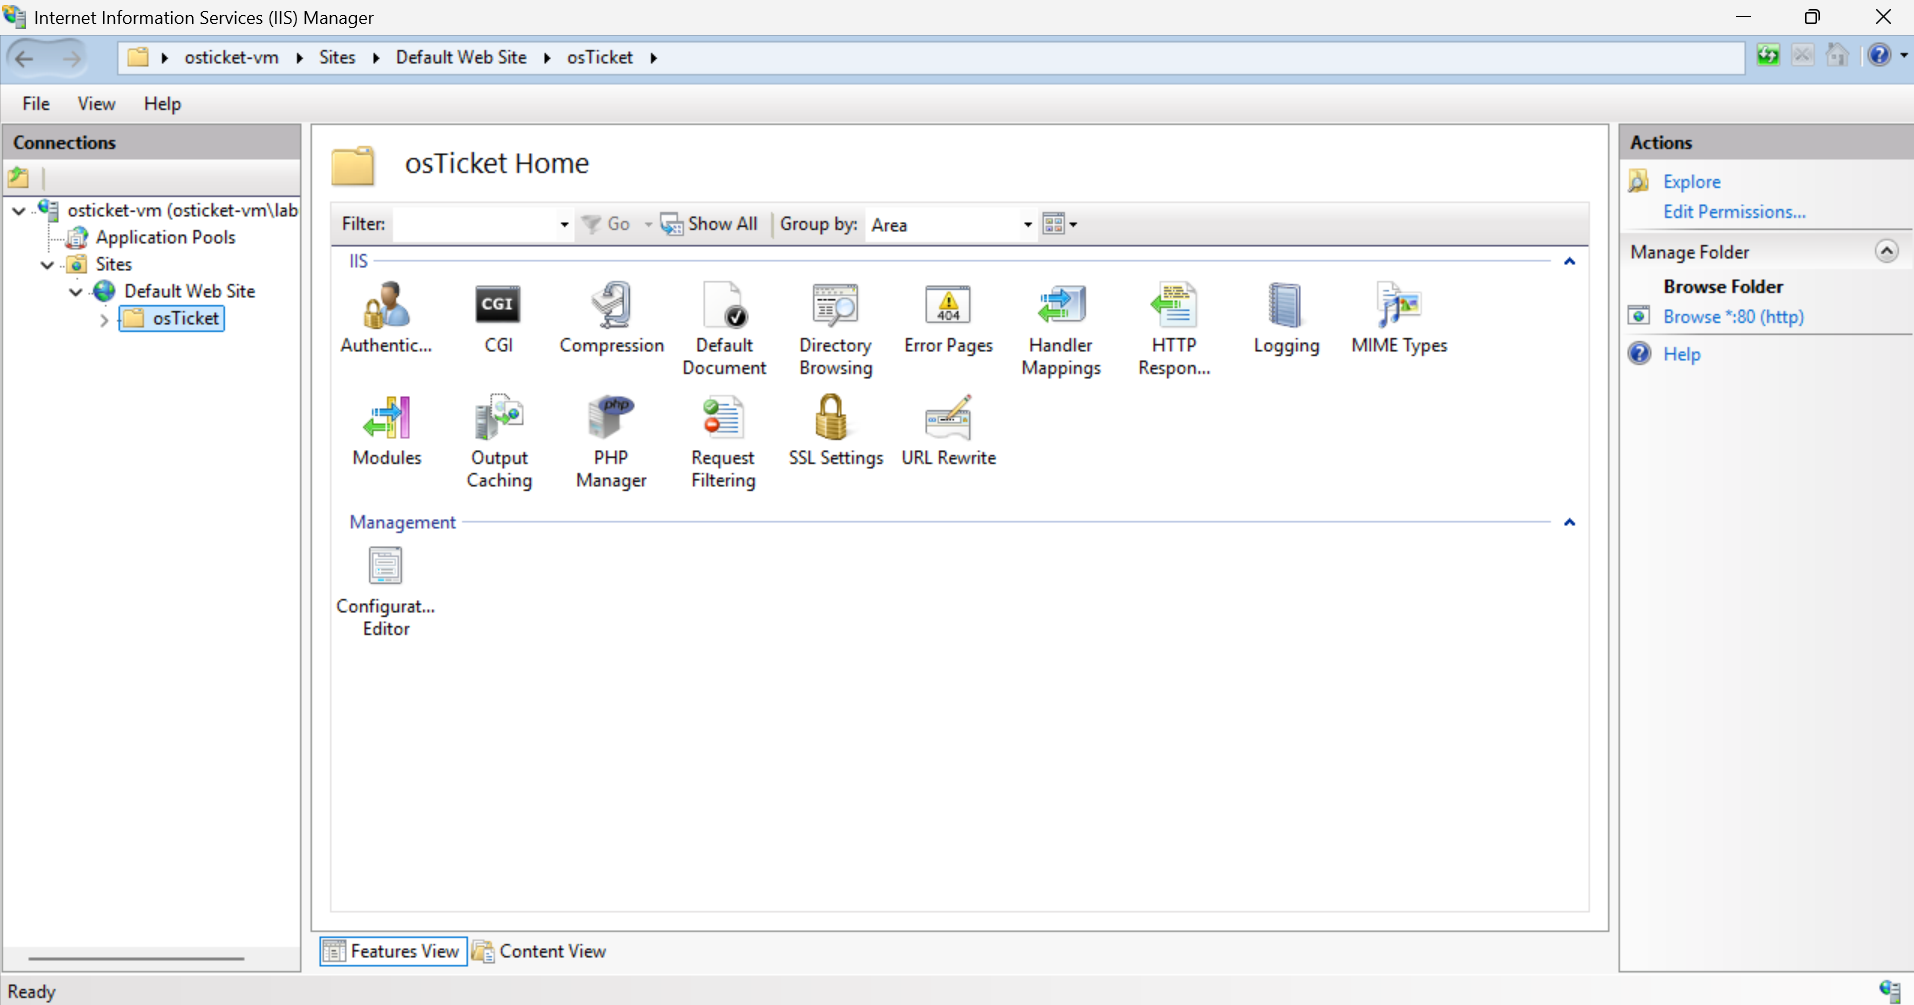Click the back navigation arrow
This screenshot has width=1914, height=1005.
point(25,58)
